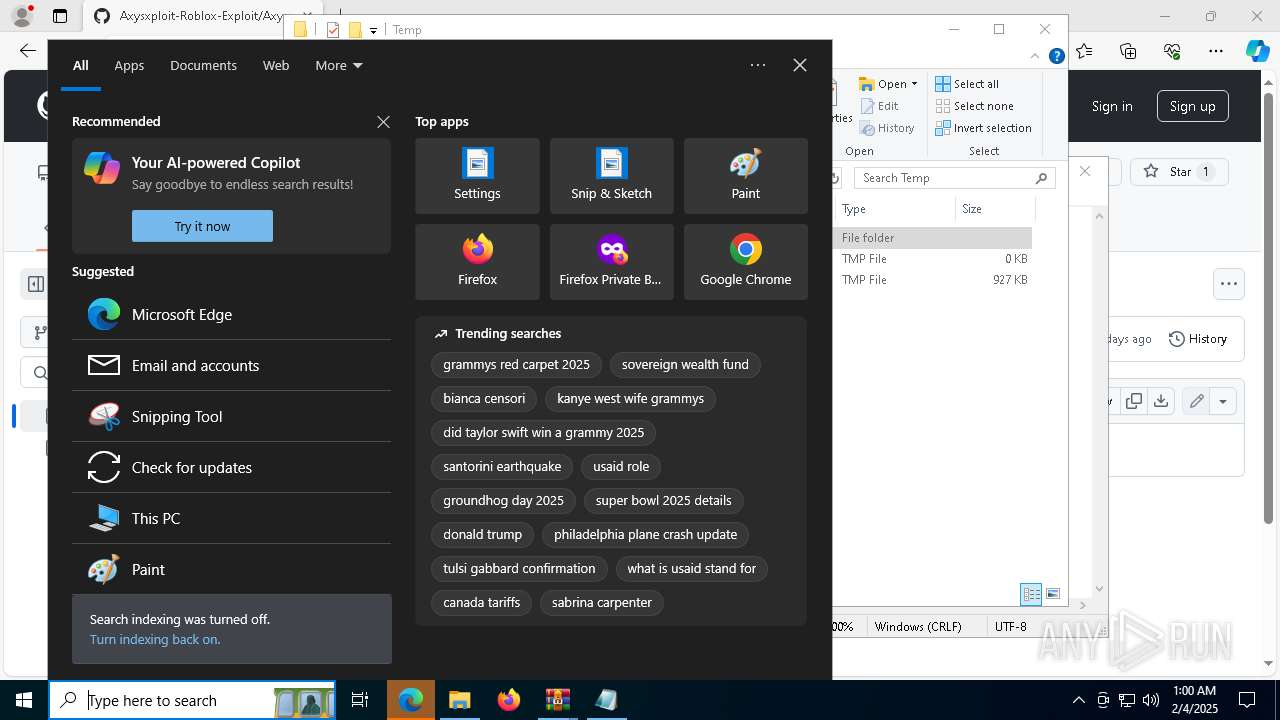Open Explorer help question mark icon

point(1056,57)
